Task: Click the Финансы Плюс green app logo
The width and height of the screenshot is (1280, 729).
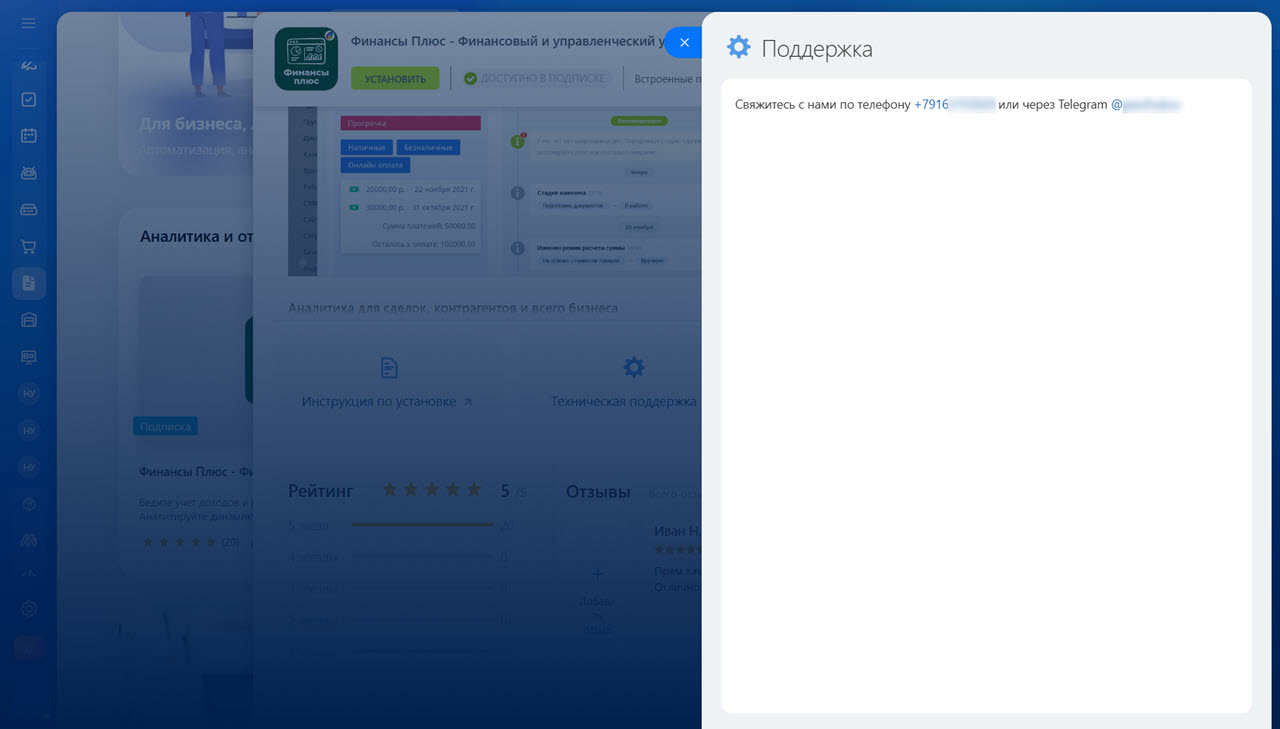Action: (x=306, y=59)
